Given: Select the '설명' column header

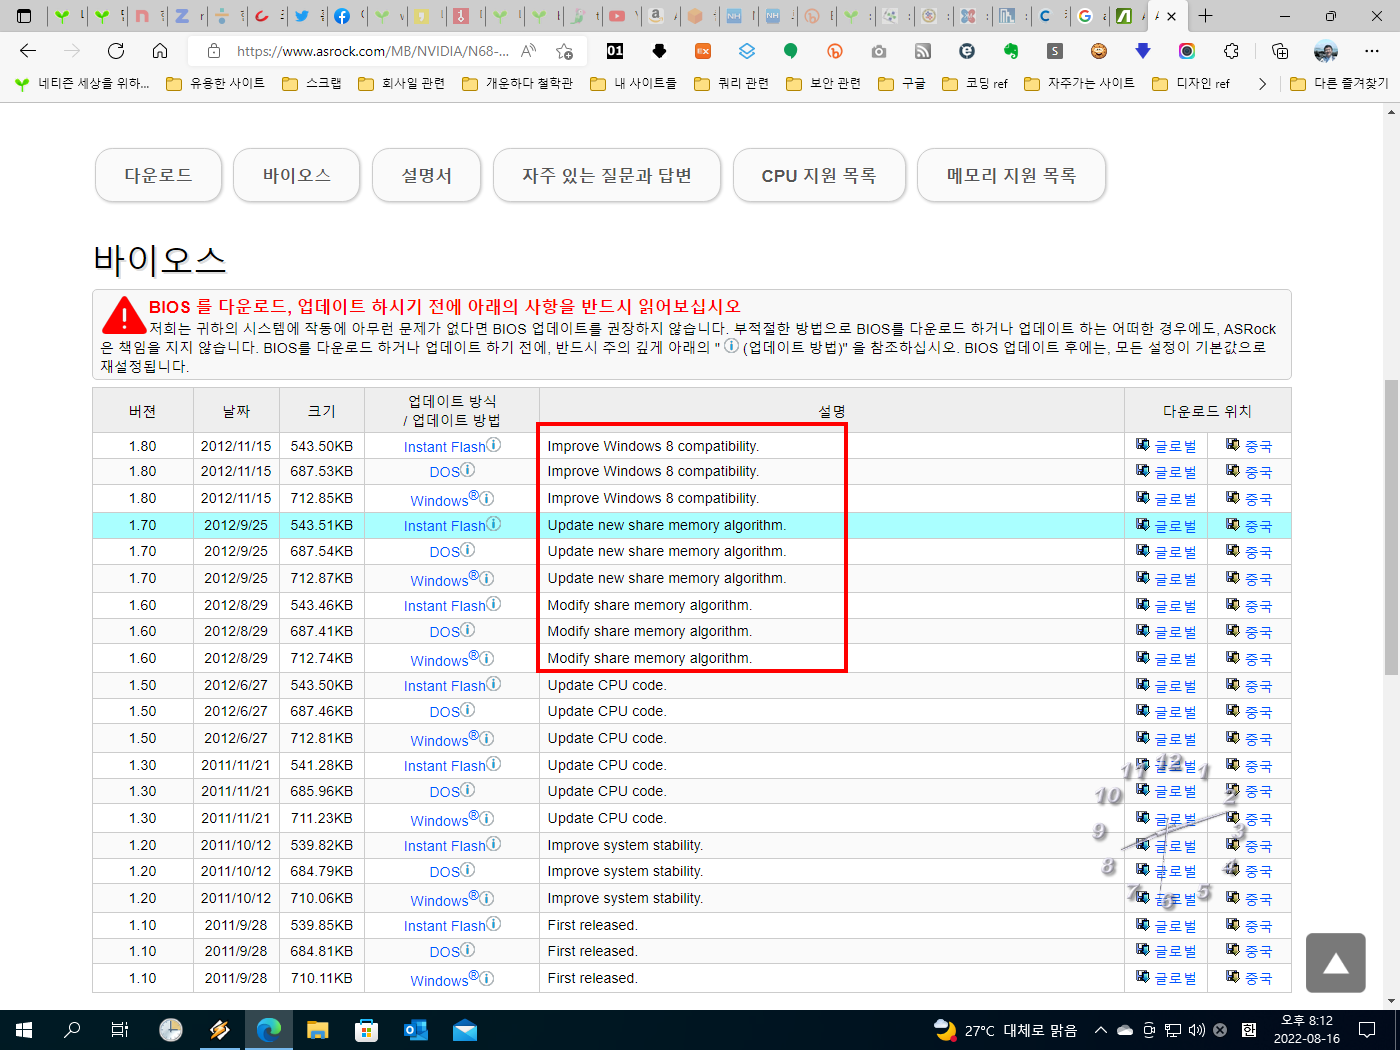Looking at the screenshot, I should coord(832,411).
